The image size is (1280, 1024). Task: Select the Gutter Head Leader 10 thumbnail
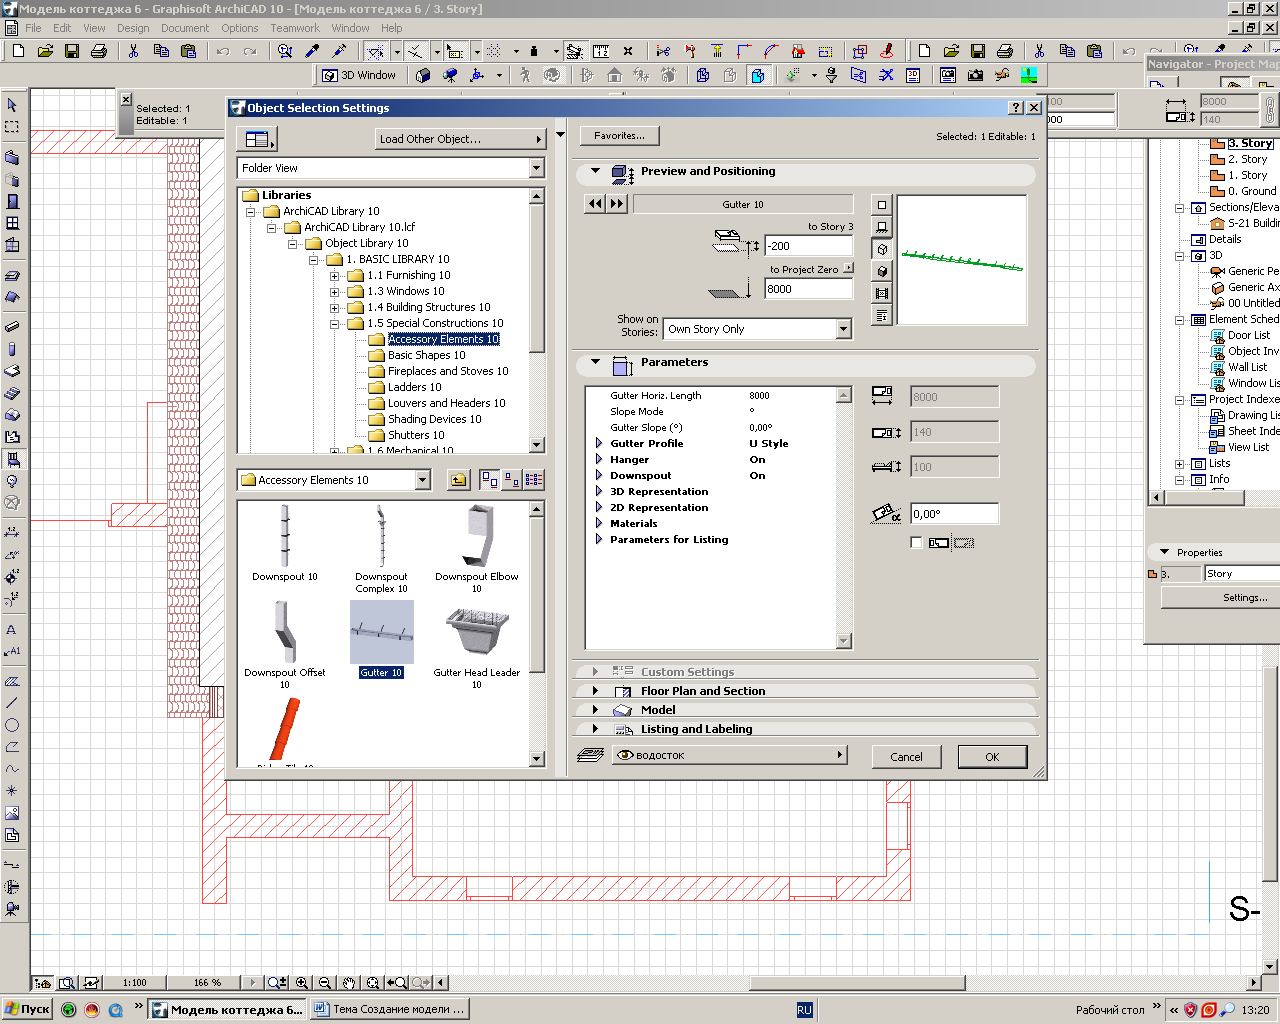[x=477, y=646]
